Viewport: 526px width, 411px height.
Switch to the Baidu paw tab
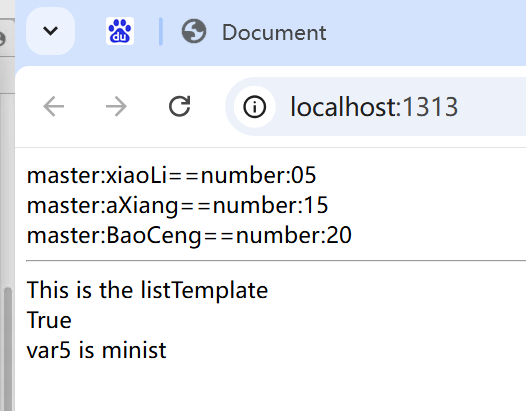pyautogui.click(x=120, y=31)
